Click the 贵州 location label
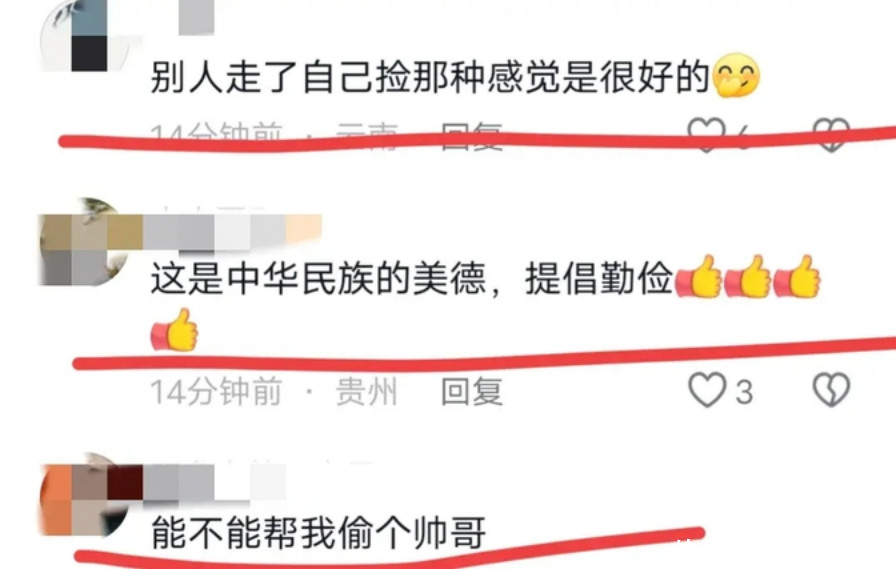Image resolution: width=896 pixels, height=570 pixels. 366,392
